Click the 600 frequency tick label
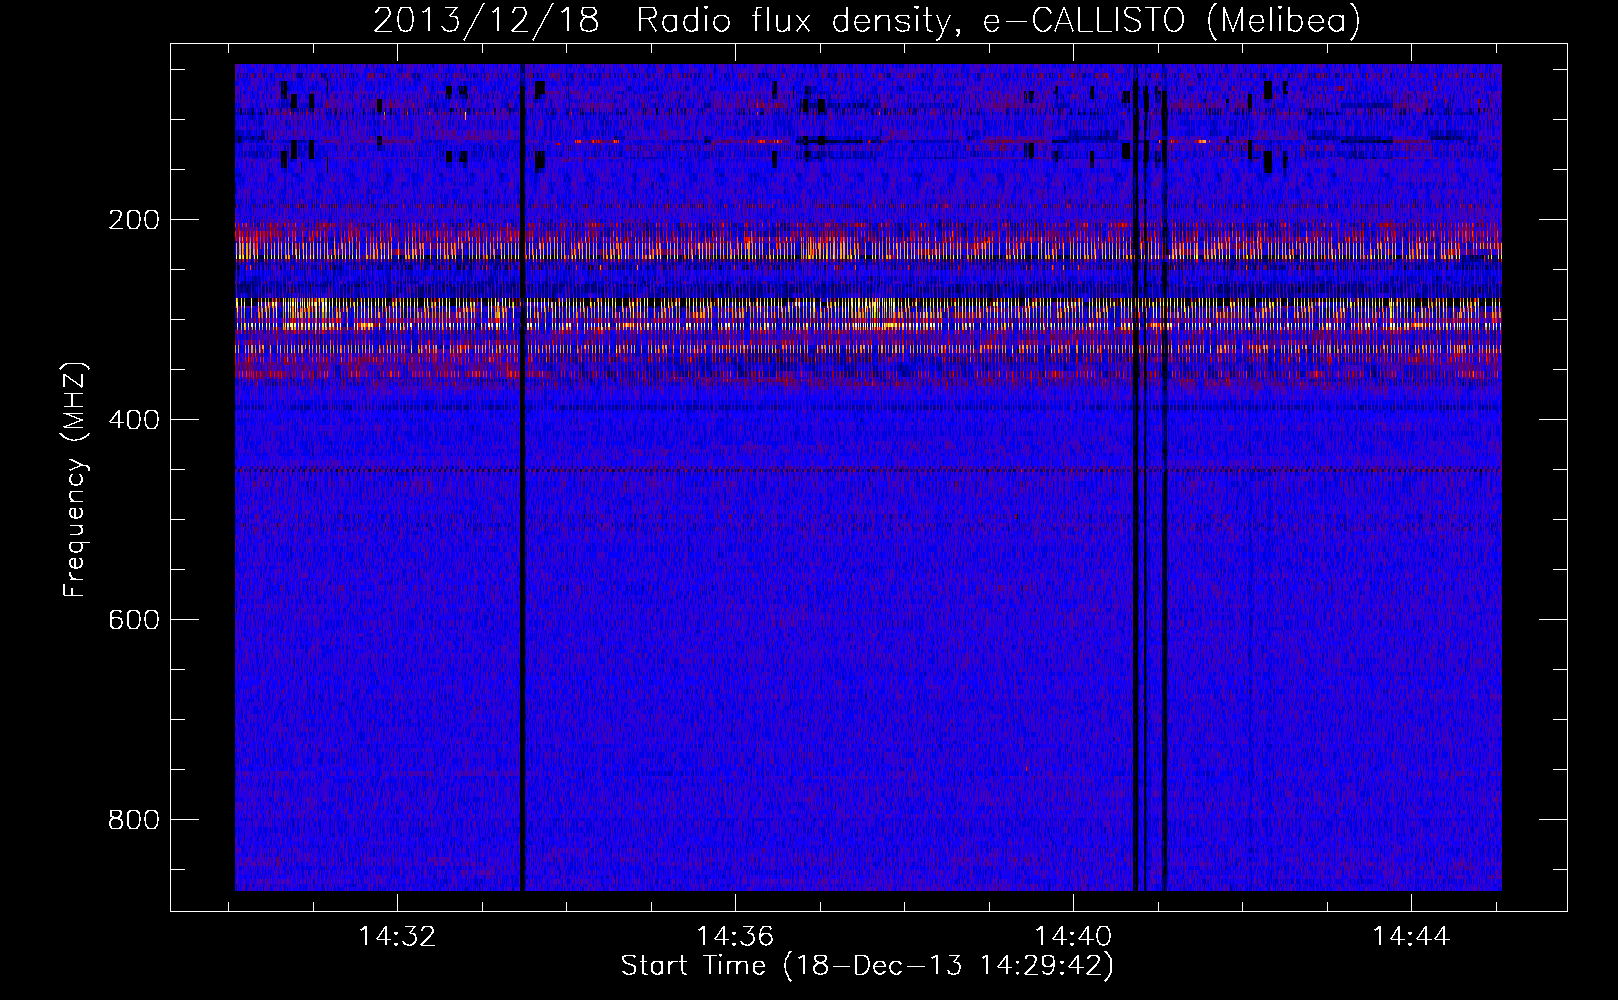The image size is (1618, 1000). coord(133,619)
